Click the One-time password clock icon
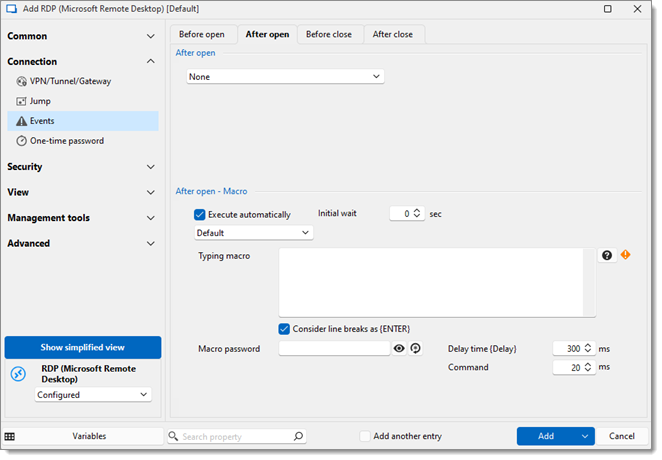 coord(21,141)
